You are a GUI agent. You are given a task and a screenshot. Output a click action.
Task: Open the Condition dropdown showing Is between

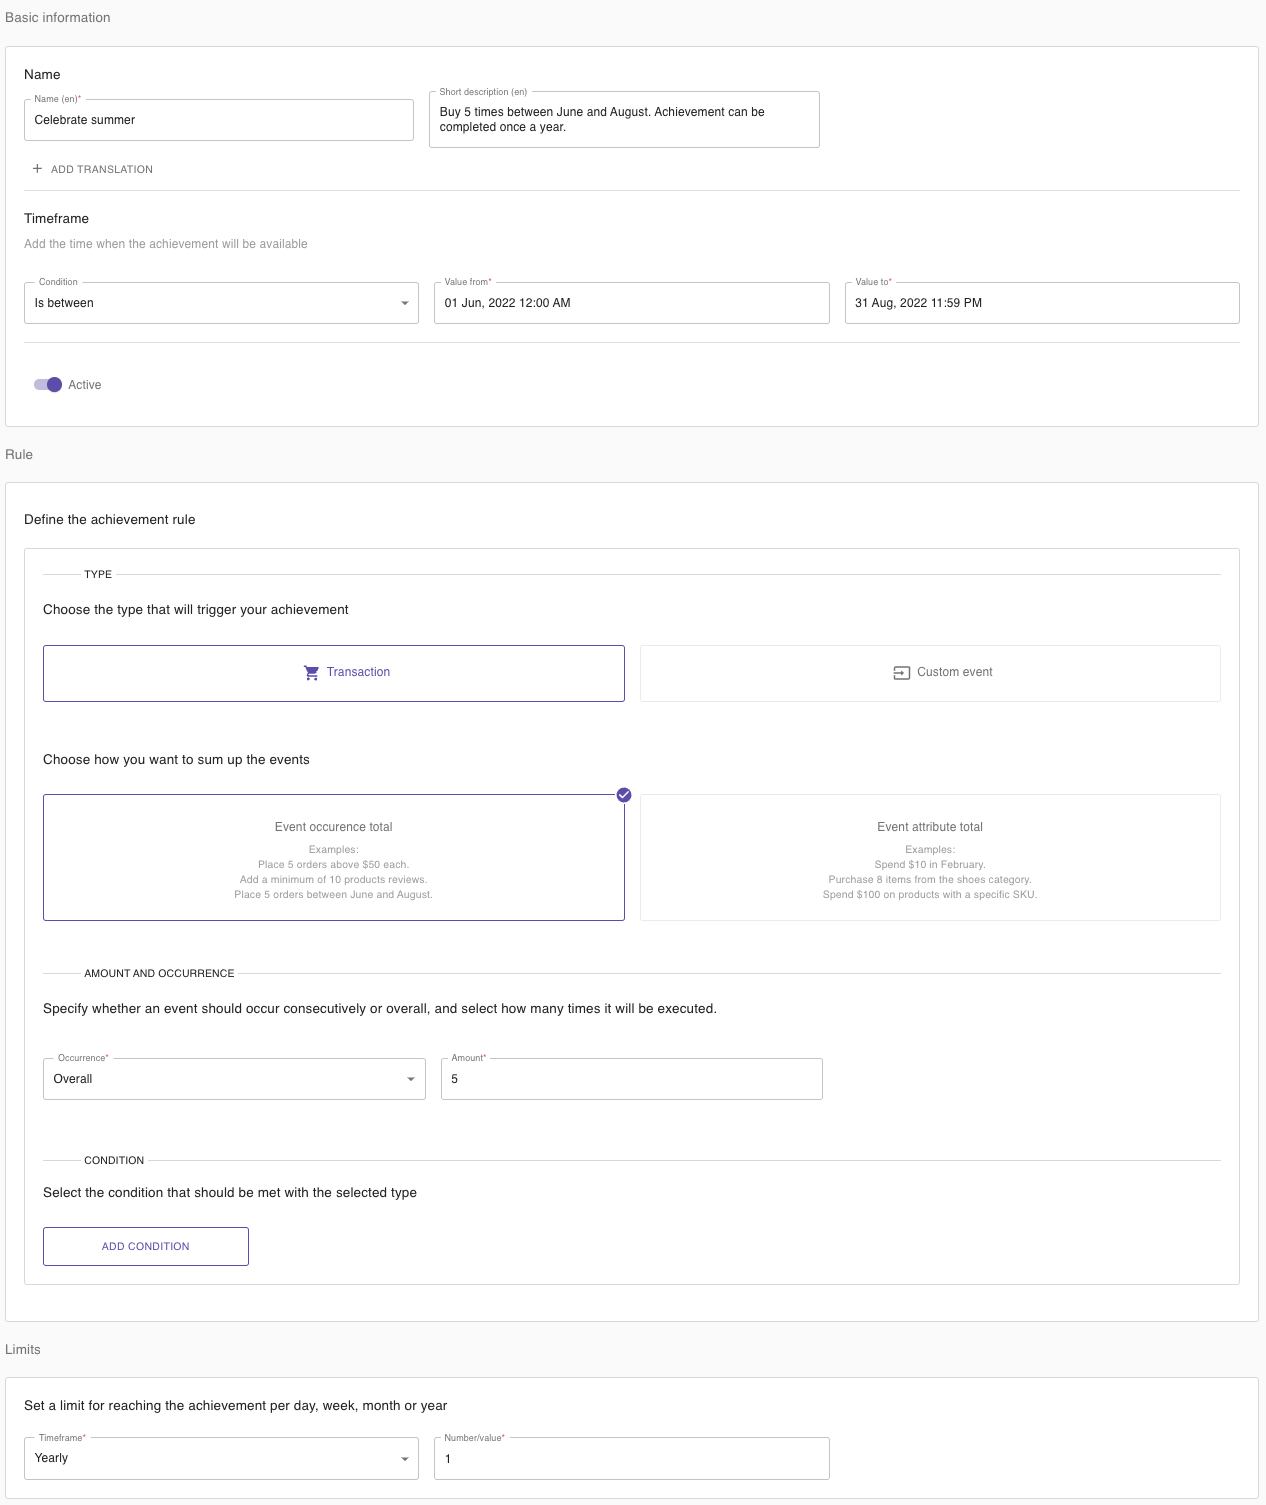click(221, 303)
